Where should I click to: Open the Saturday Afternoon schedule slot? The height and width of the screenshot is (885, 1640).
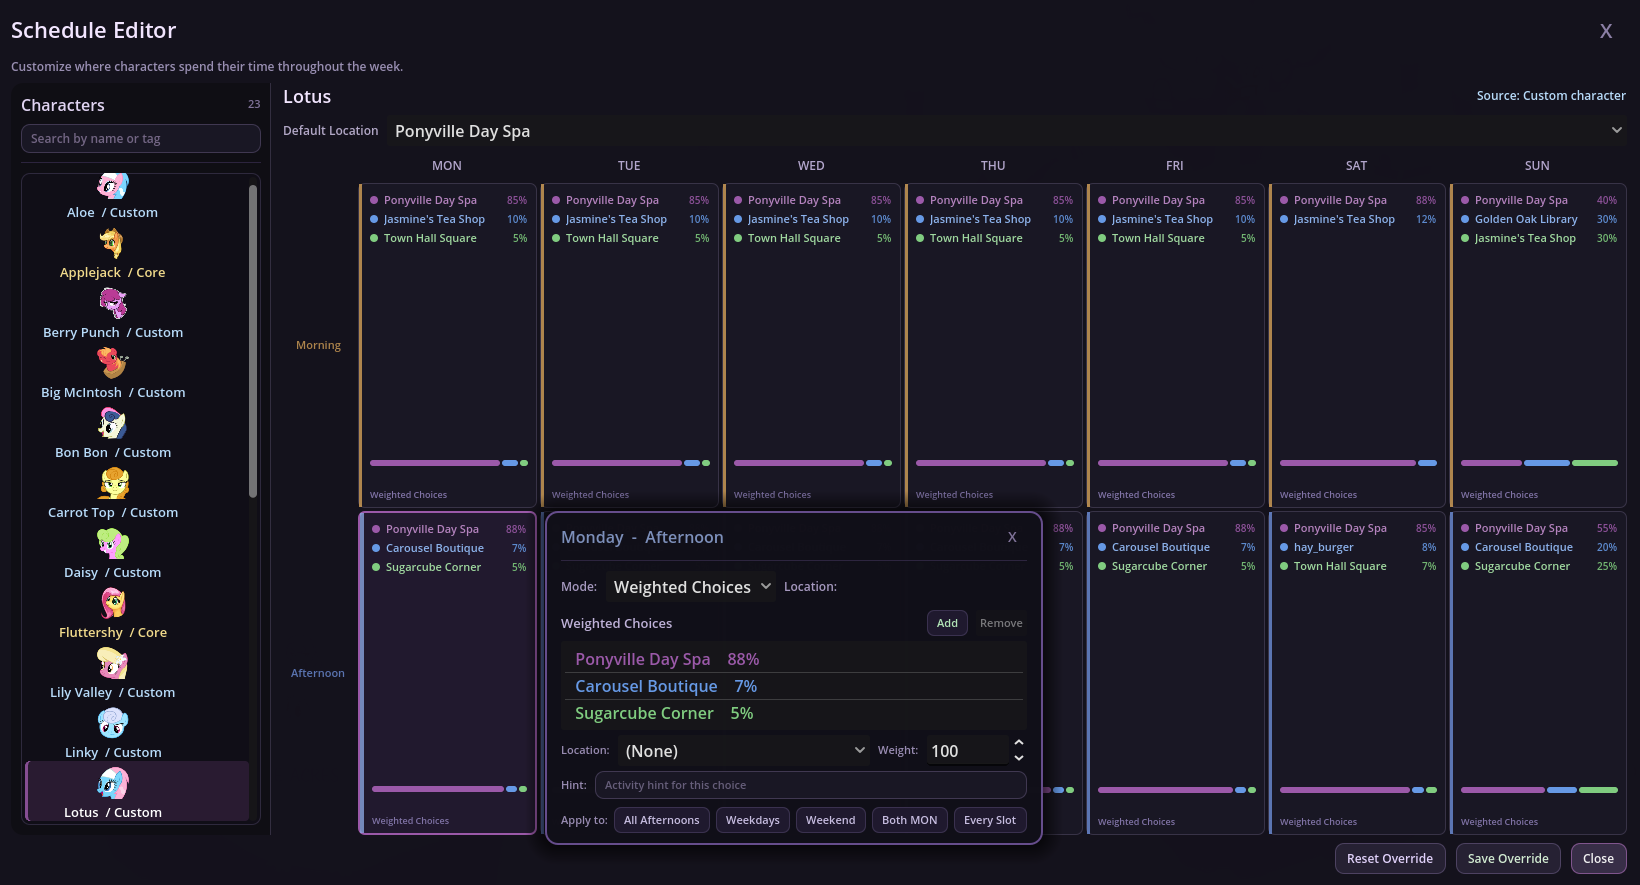(1358, 673)
